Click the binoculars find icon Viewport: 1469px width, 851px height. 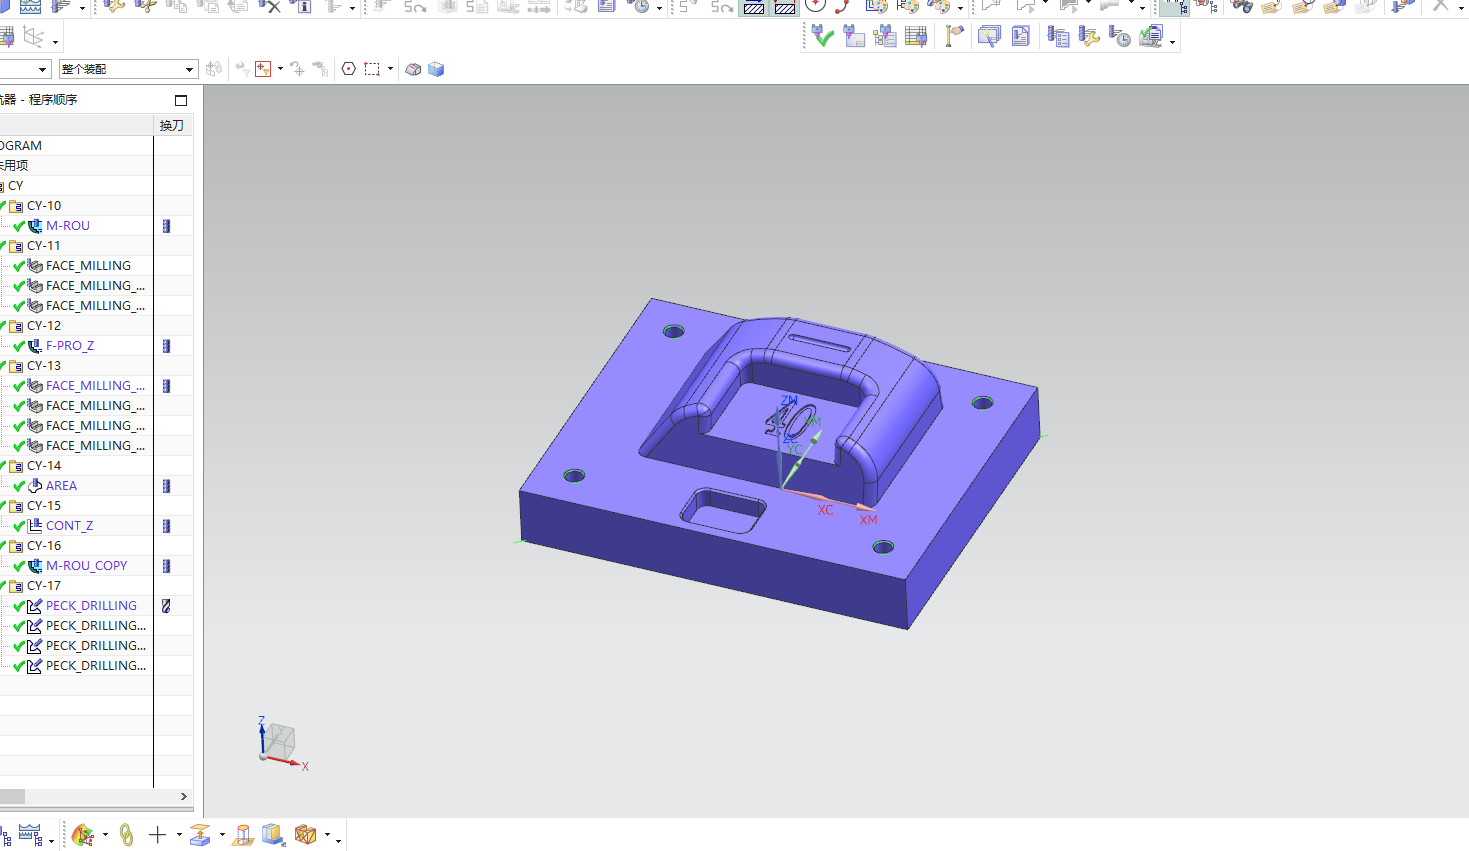tap(1241, 6)
